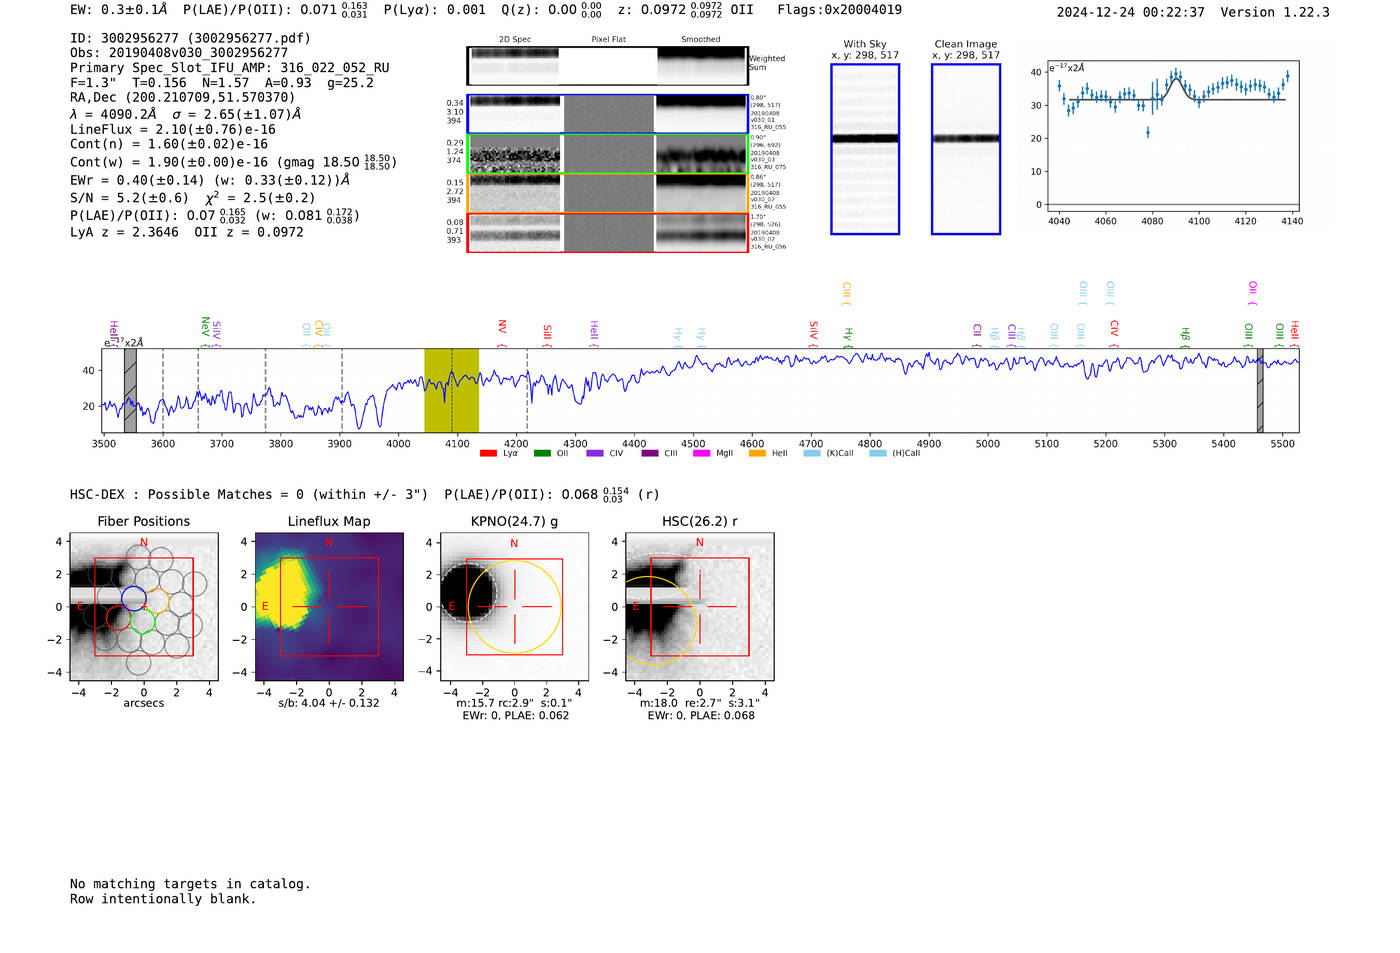The image size is (1400, 953).
Task: Click the RA,Dec coordinates text
Action: pos(183,98)
